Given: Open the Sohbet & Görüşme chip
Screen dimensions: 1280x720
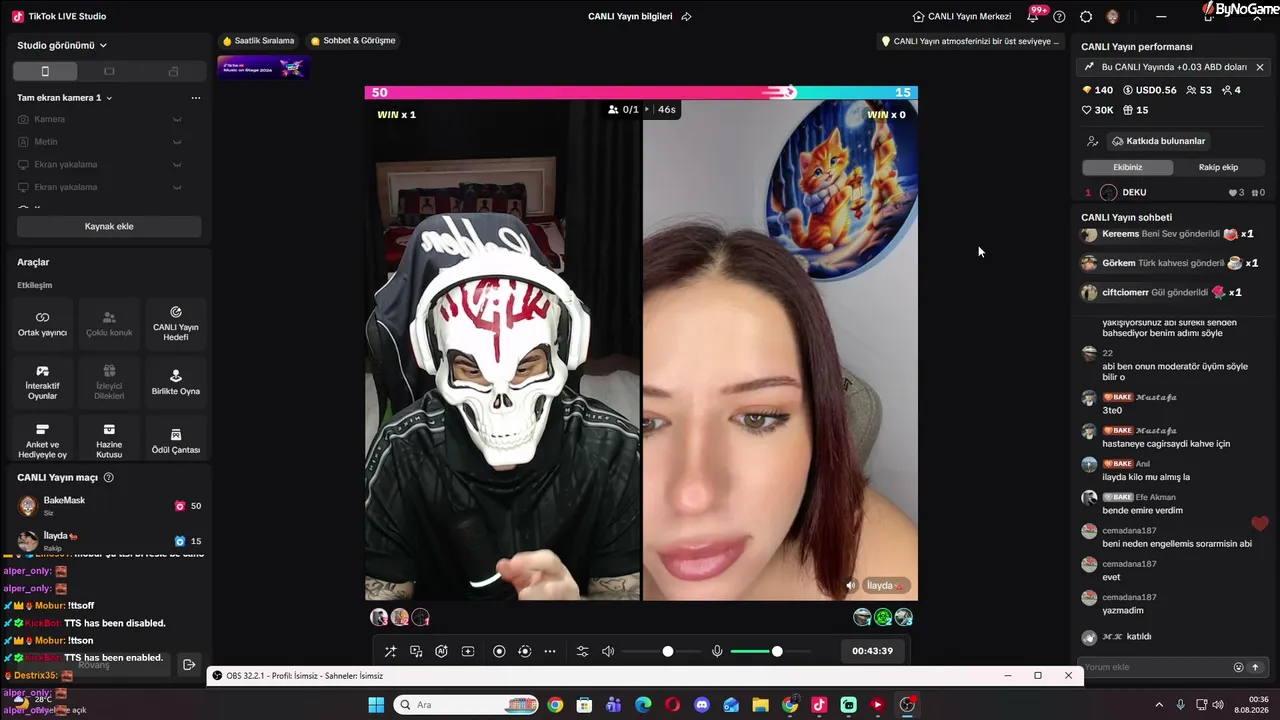Looking at the screenshot, I should [353, 41].
